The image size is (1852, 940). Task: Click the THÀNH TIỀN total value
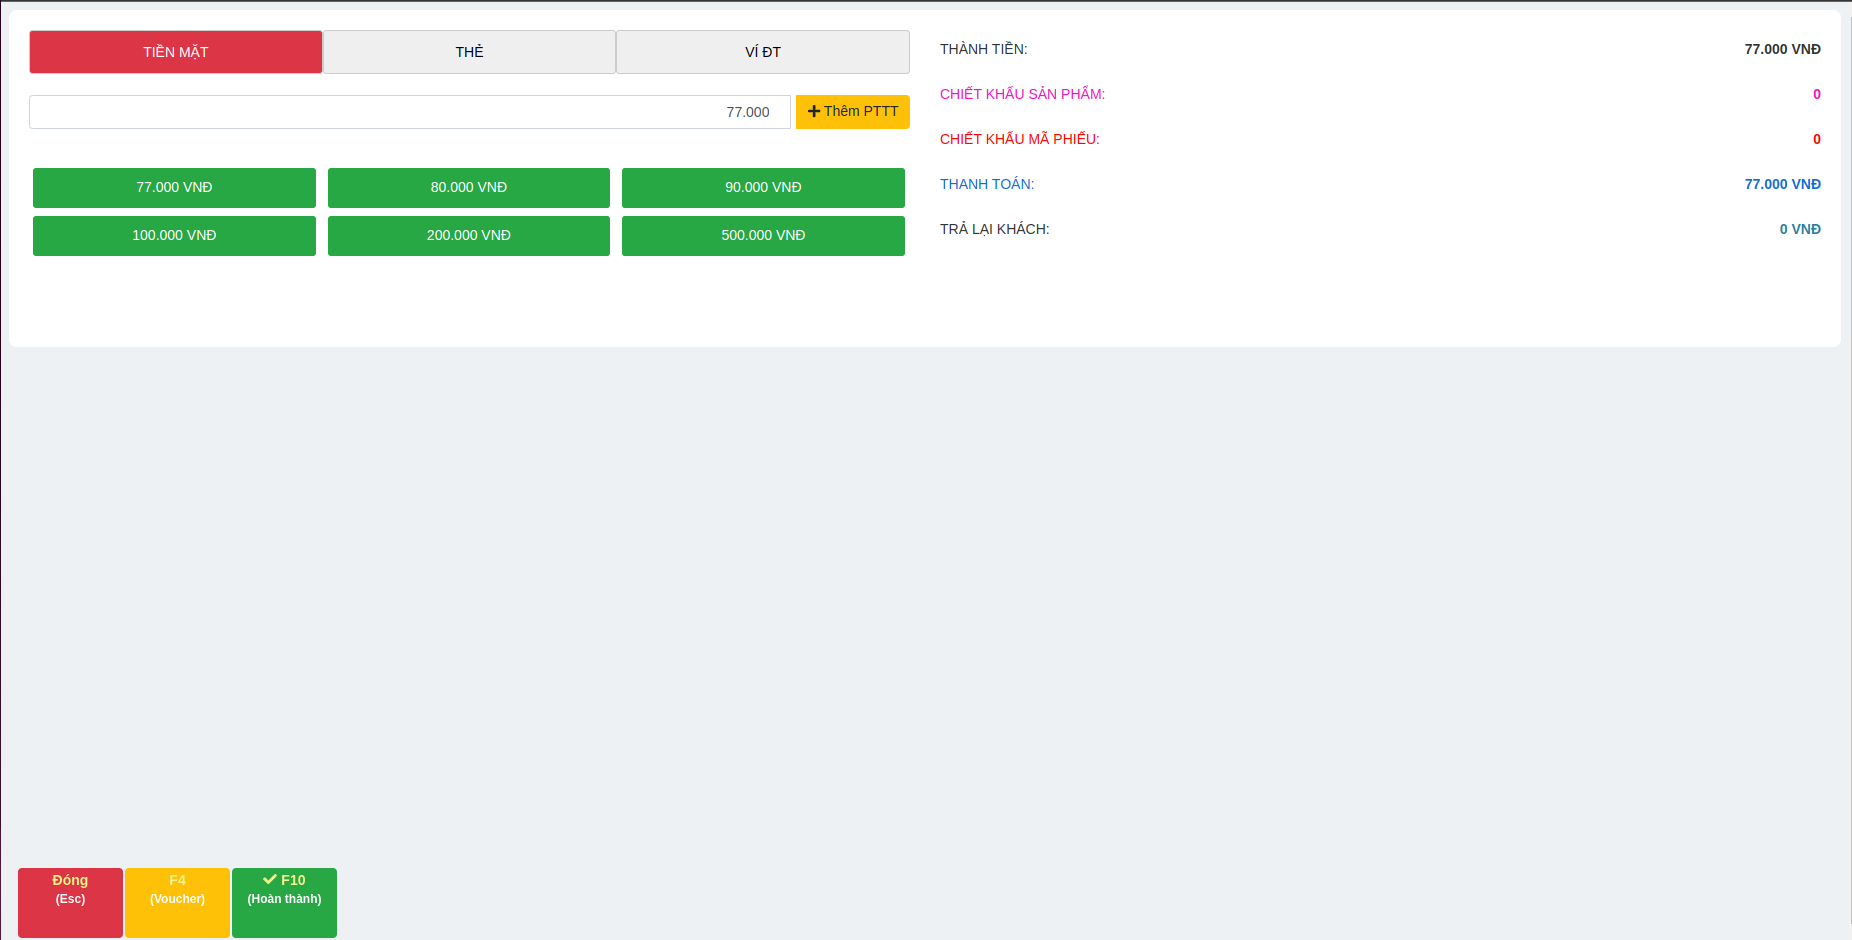[x=1782, y=49]
